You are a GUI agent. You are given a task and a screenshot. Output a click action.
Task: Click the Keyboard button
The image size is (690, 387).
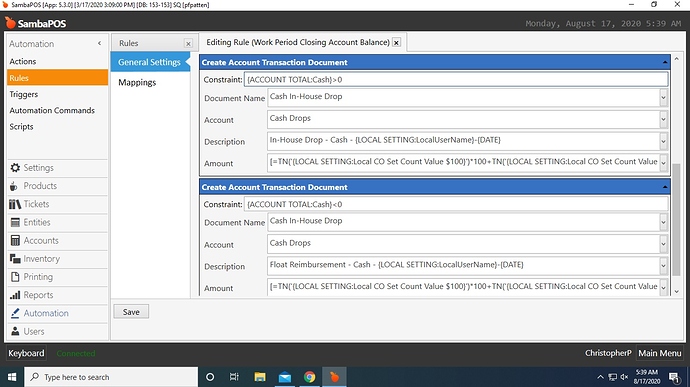[x=26, y=353]
